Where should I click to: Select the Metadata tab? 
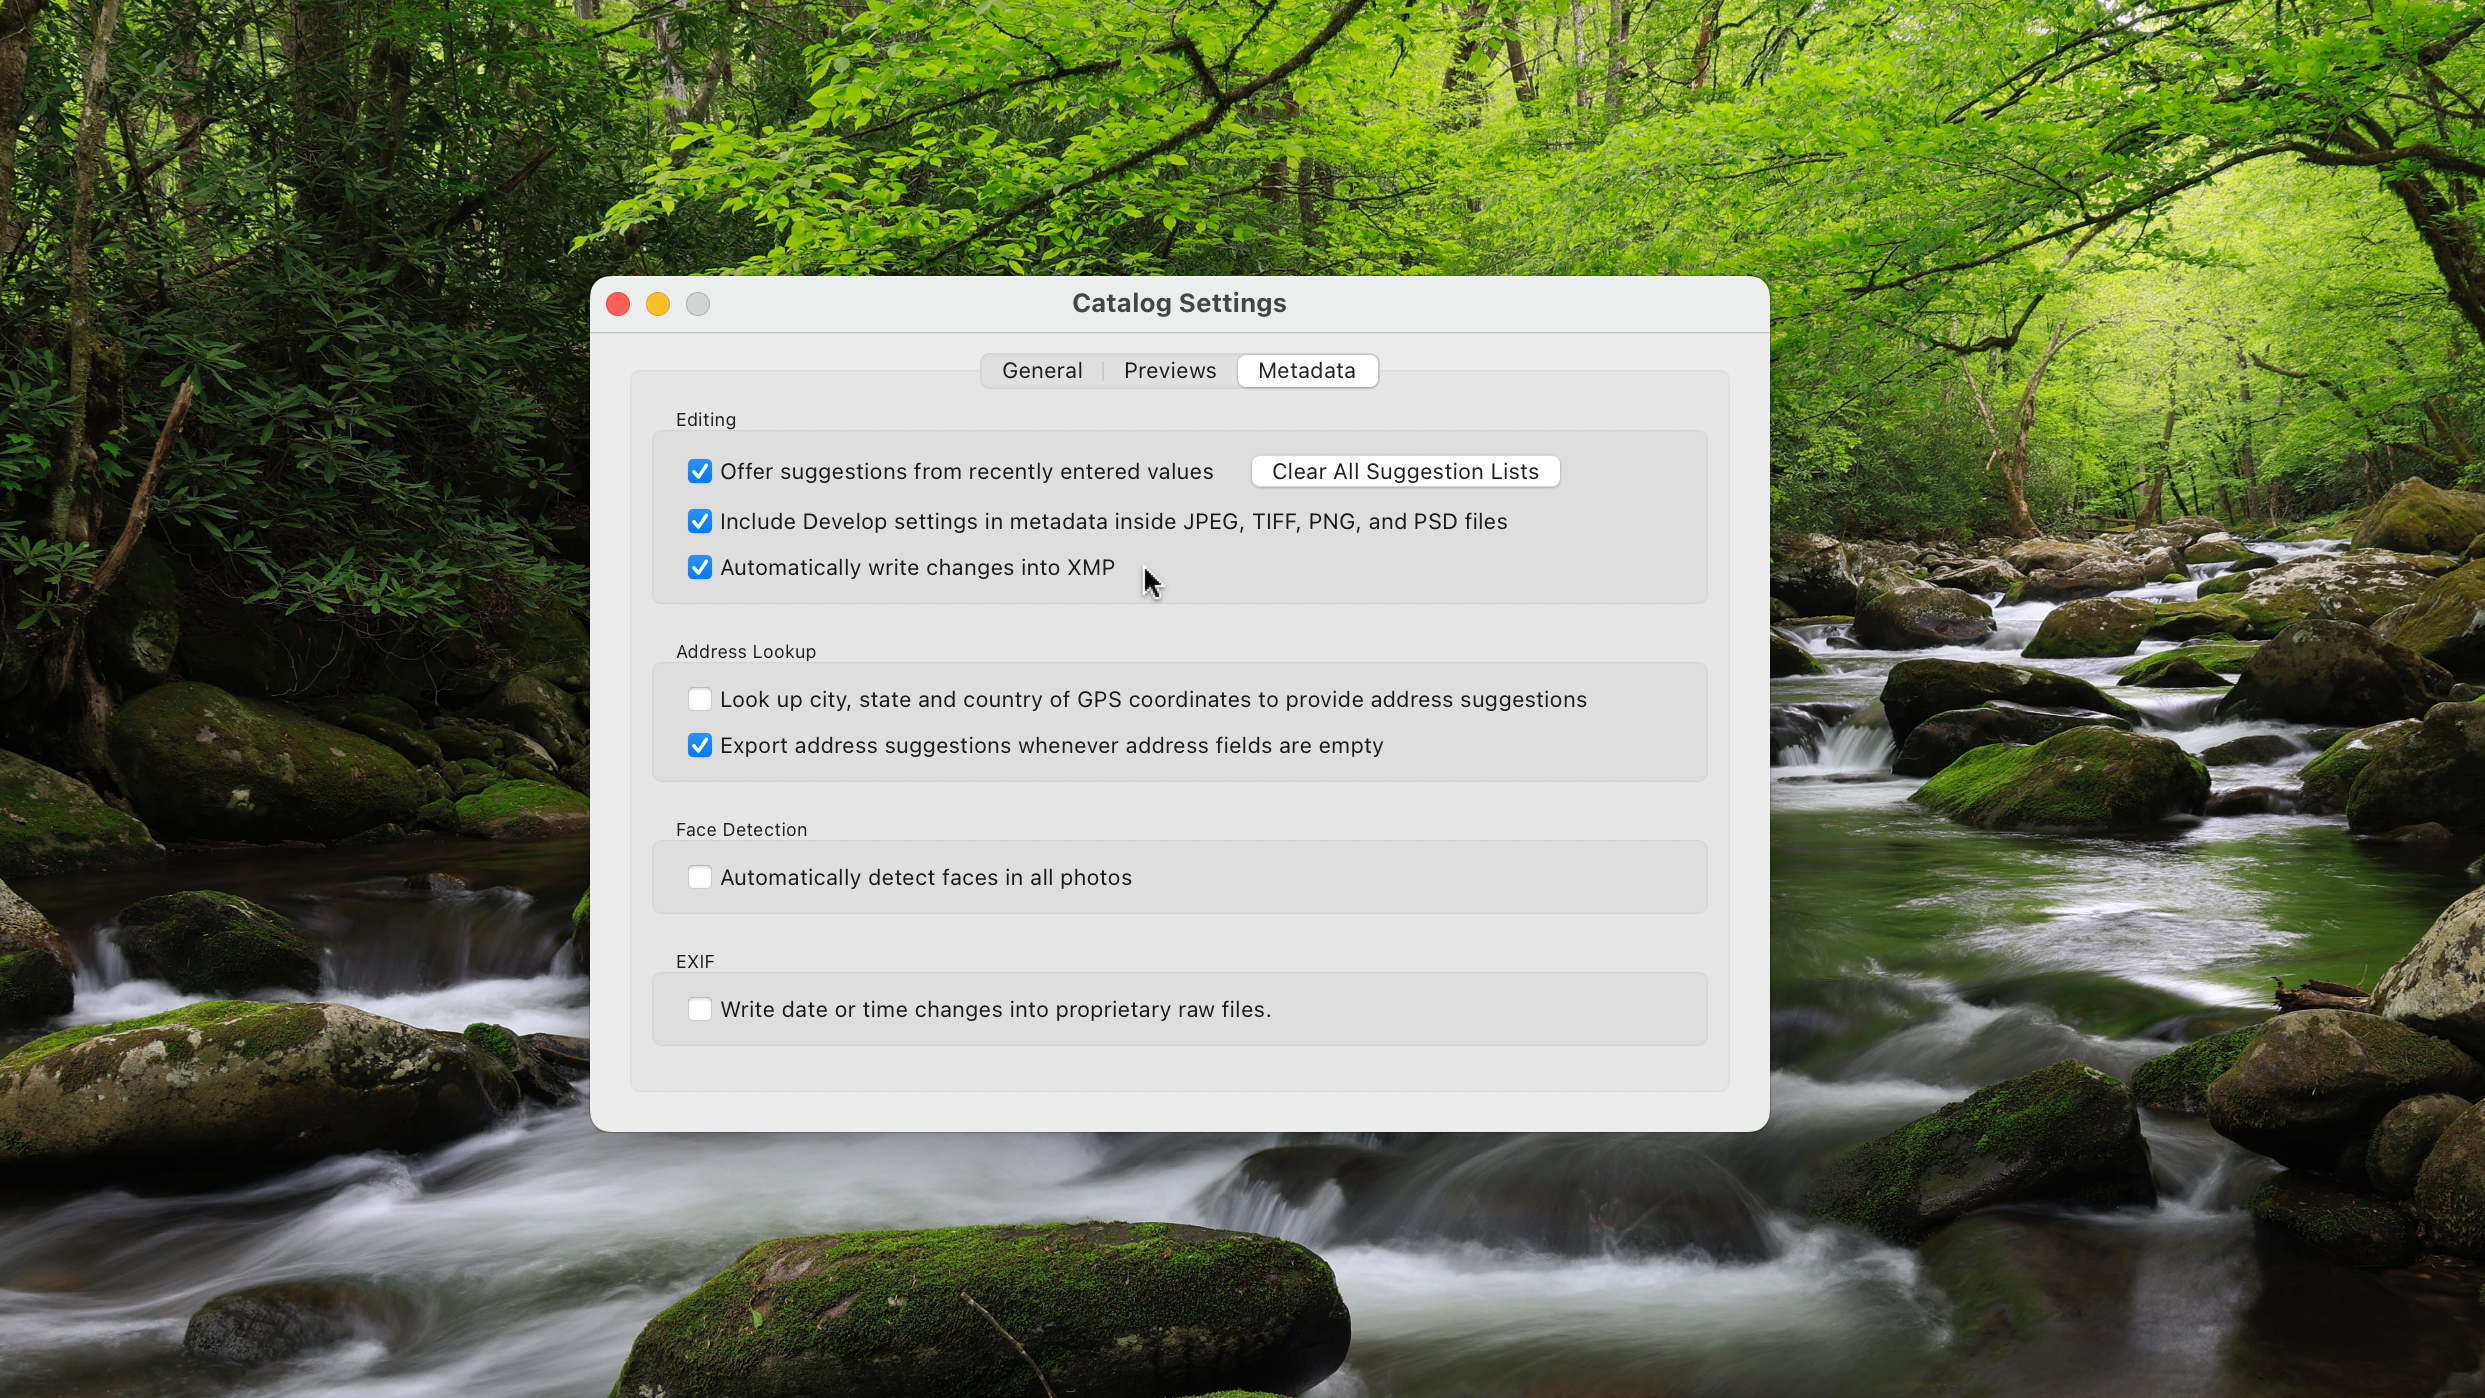1306,370
